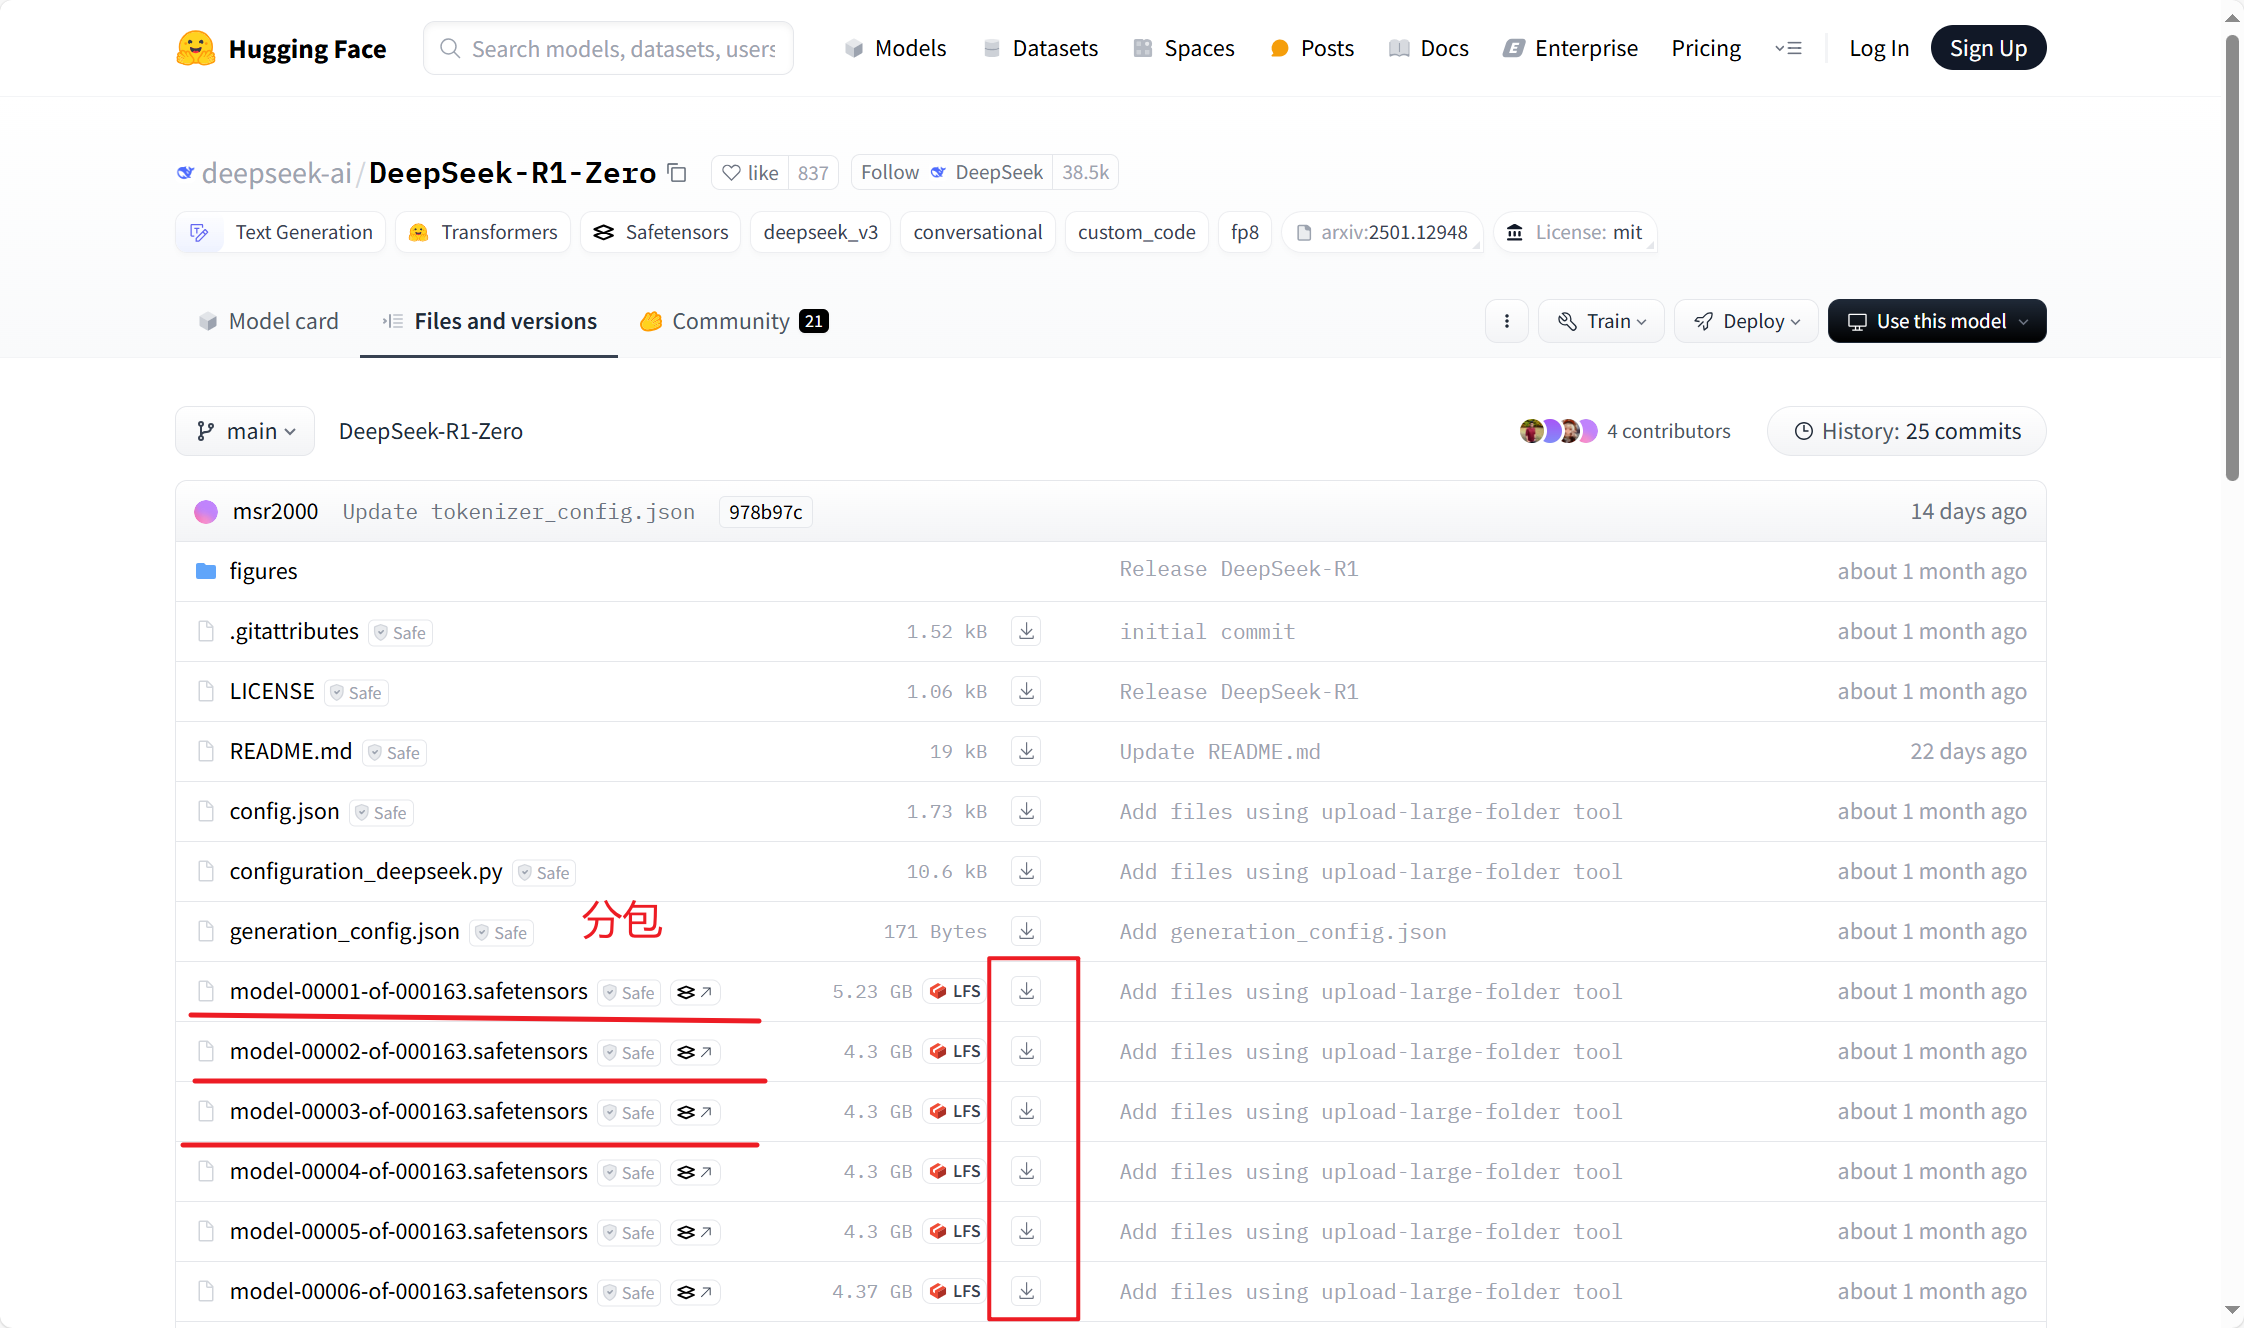The image size is (2244, 1328).
Task: Download the README.md file
Action: (x=1026, y=751)
